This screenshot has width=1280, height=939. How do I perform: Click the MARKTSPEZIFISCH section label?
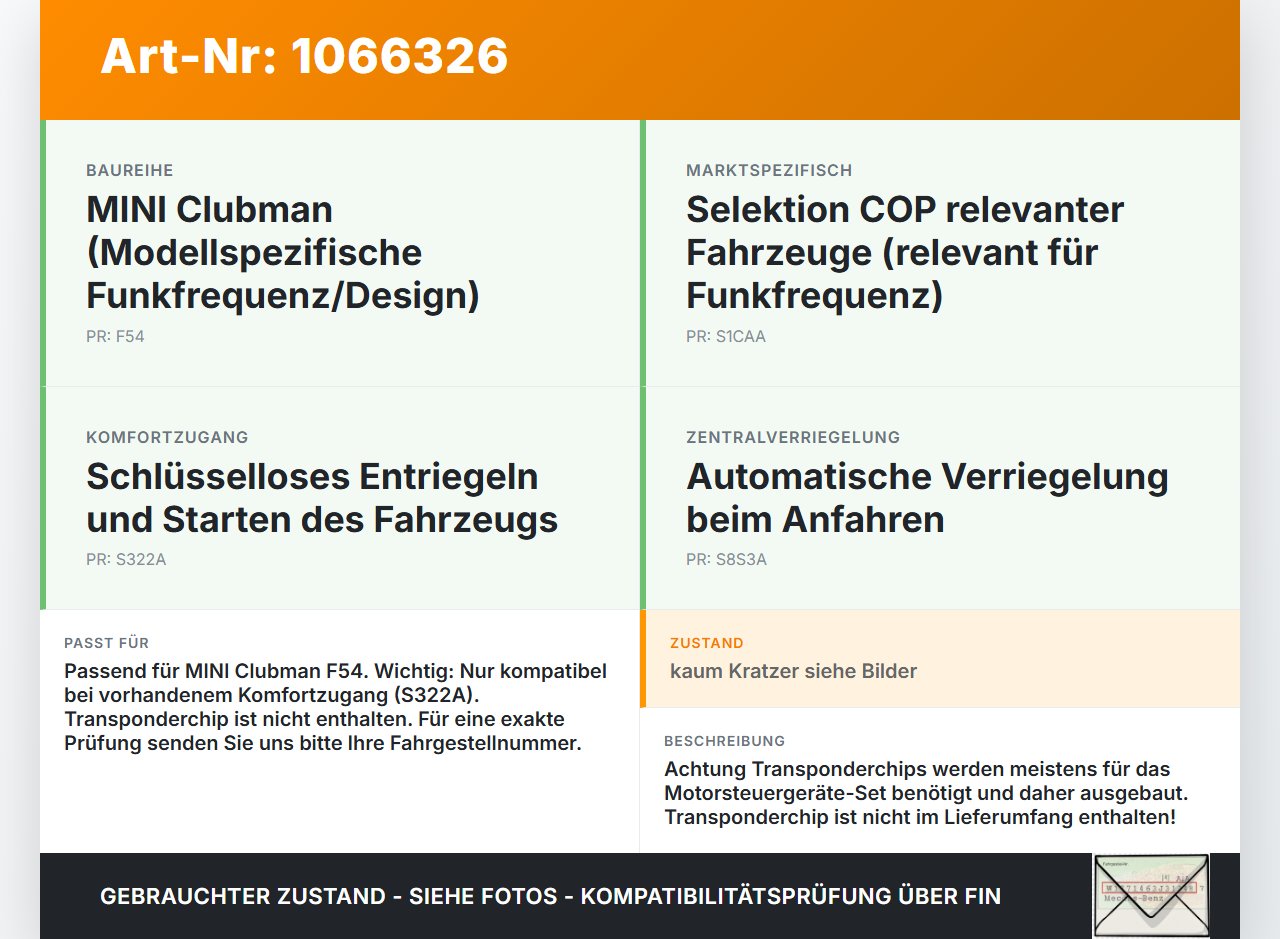(x=769, y=171)
